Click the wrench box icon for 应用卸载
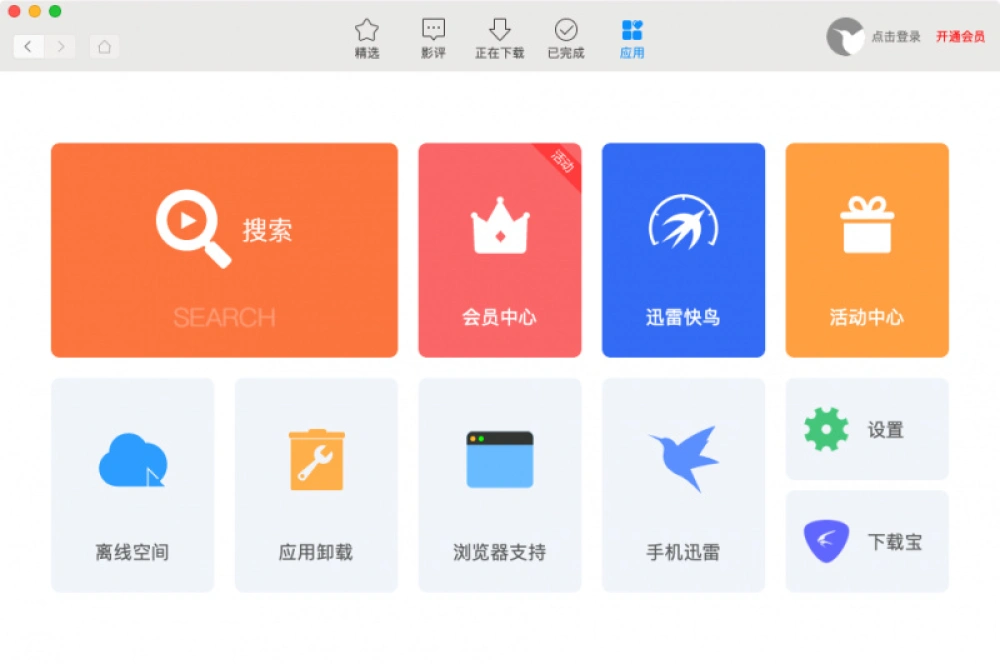Image resolution: width=1000 pixels, height=664 pixels. click(x=316, y=460)
